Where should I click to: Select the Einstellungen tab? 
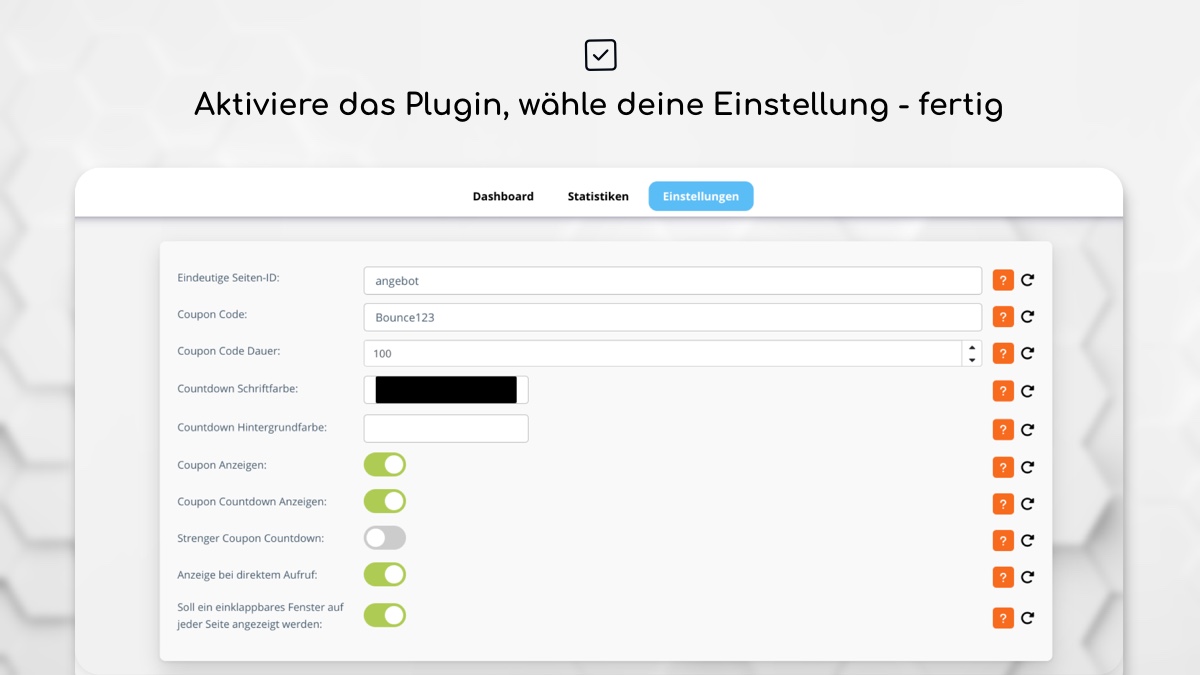point(701,196)
